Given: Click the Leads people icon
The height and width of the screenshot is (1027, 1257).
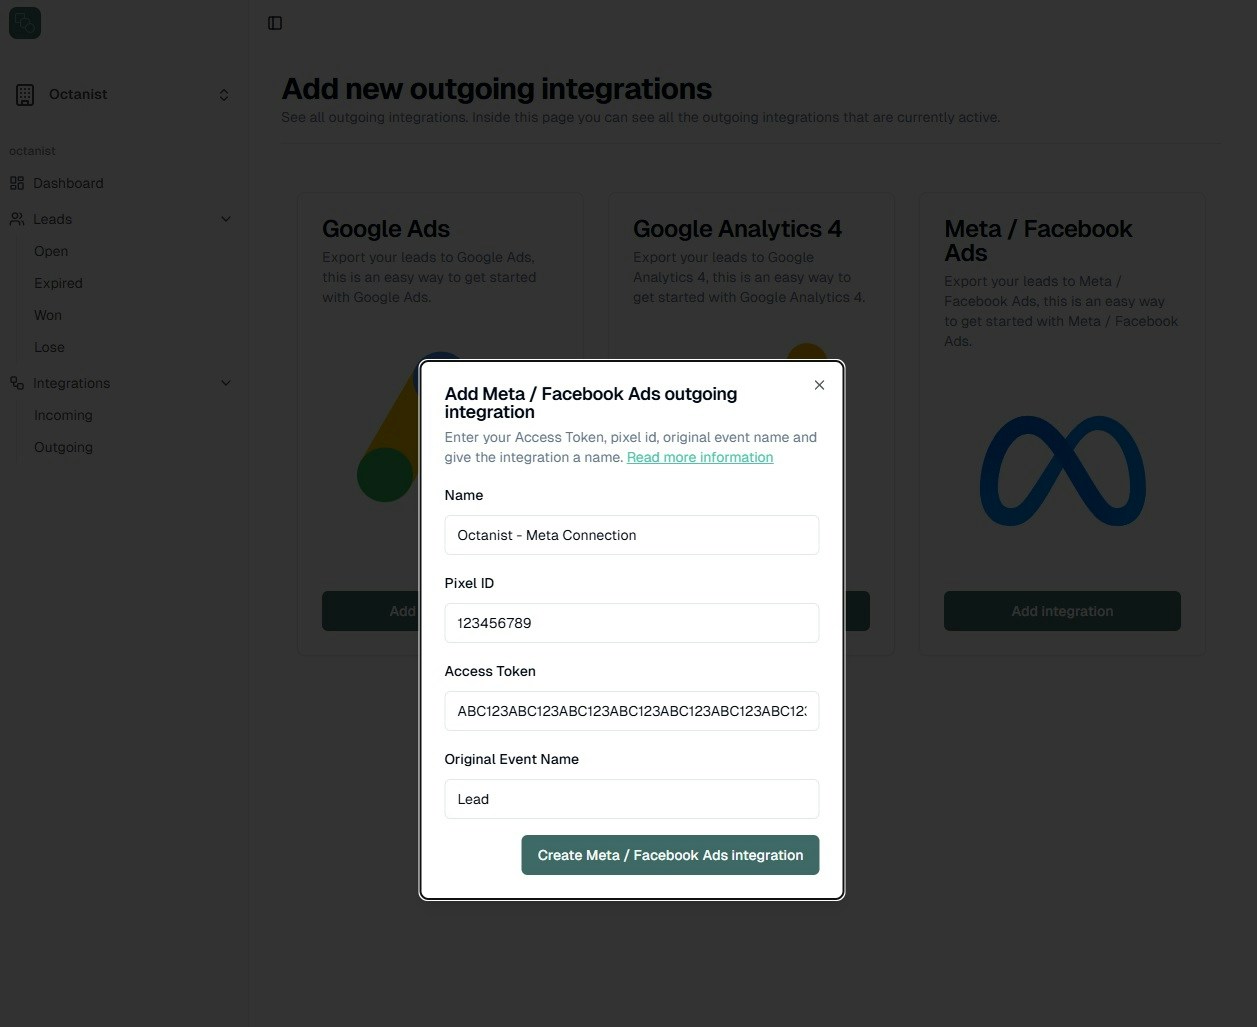Looking at the screenshot, I should tap(17, 219).
